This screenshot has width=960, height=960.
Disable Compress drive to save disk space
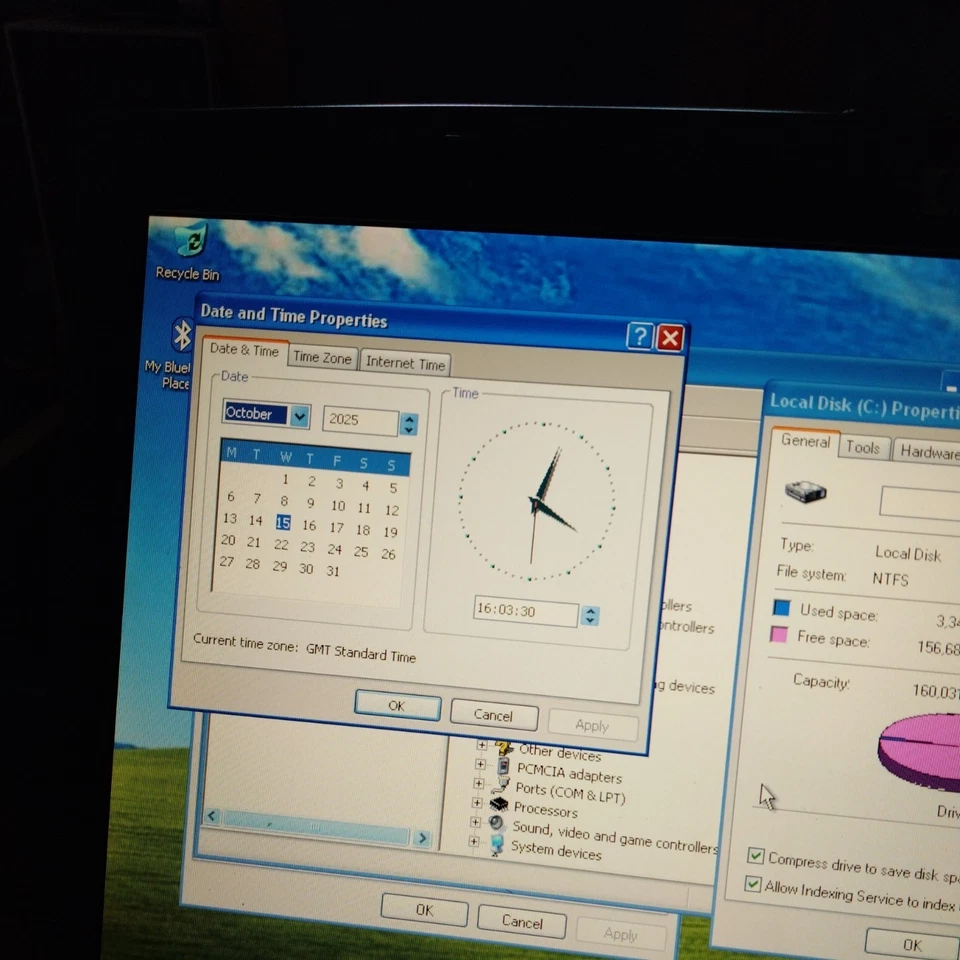[x=756, y=855]
